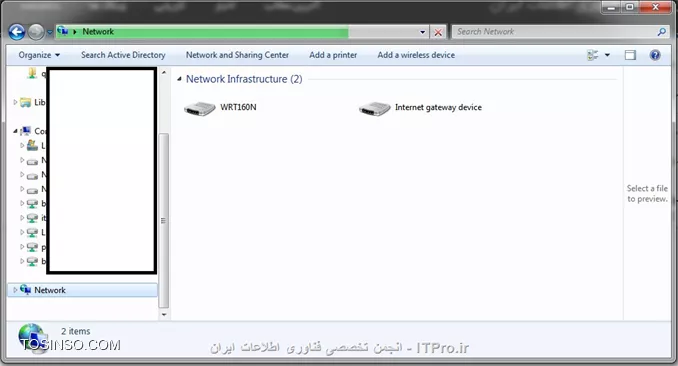The image size is (678, 366).
Task: Click the Network icon in navigation pane
Action: tap(26, 289)
